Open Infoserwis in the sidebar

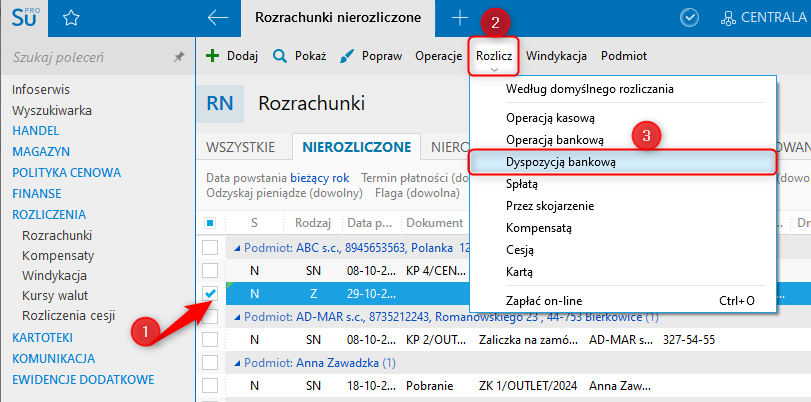point(41,90)
